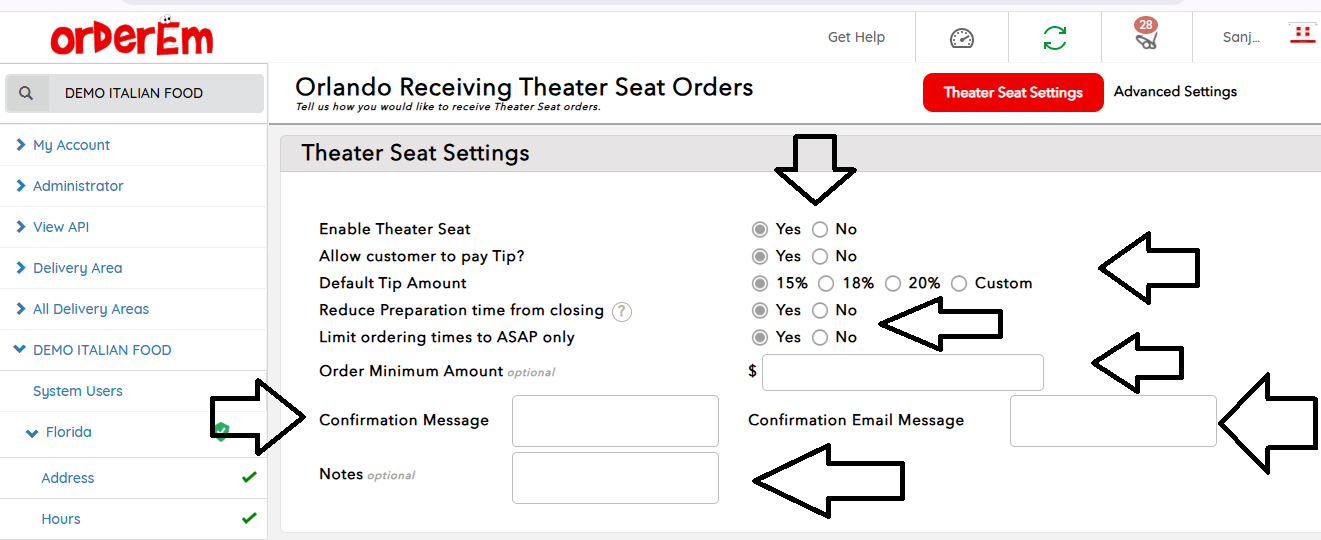Click the green shield icon beside Florida
1321x540 pixels.
point(221,431)
